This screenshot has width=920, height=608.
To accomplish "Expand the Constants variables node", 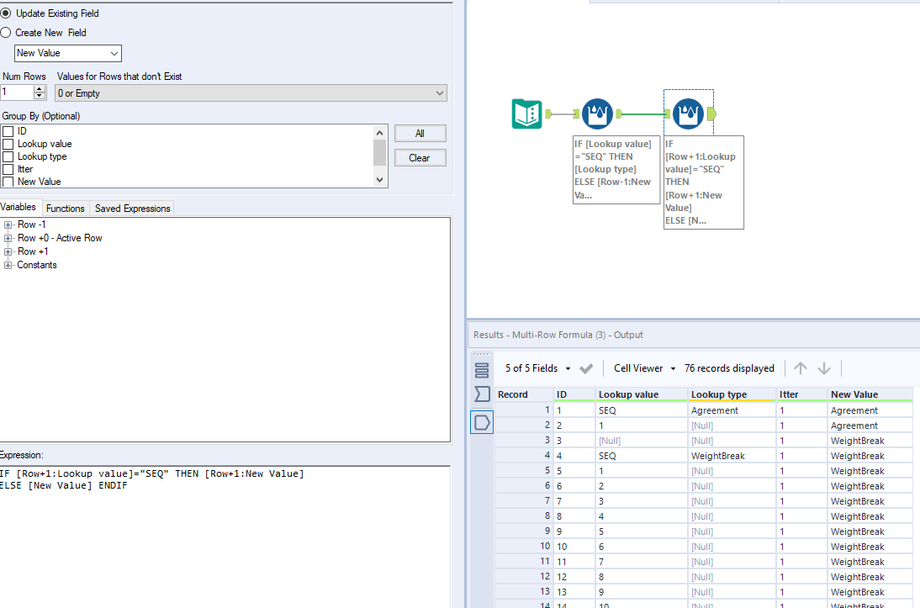I will 8,265.
